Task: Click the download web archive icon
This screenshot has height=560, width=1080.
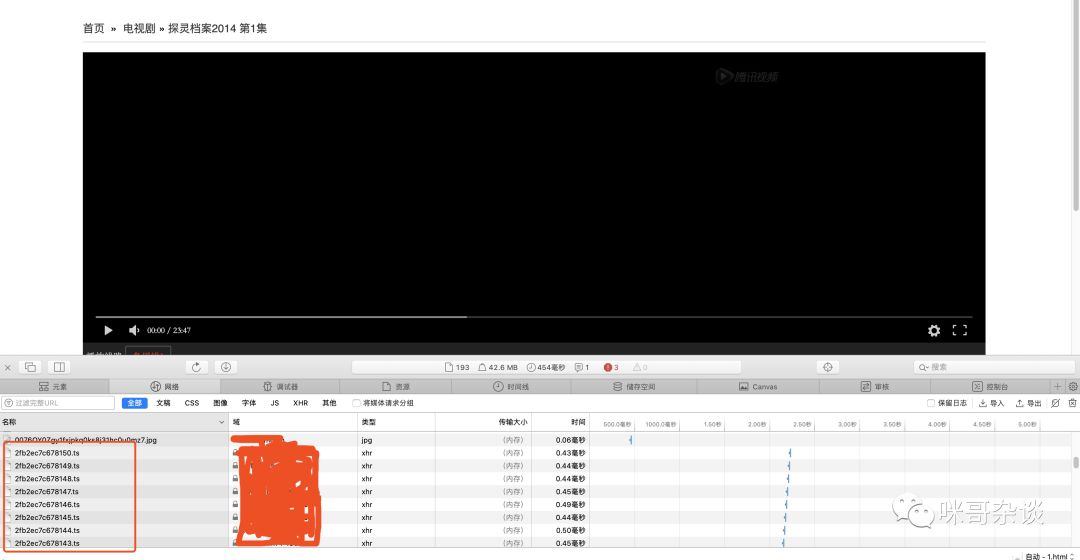Action: coord(227,367)
